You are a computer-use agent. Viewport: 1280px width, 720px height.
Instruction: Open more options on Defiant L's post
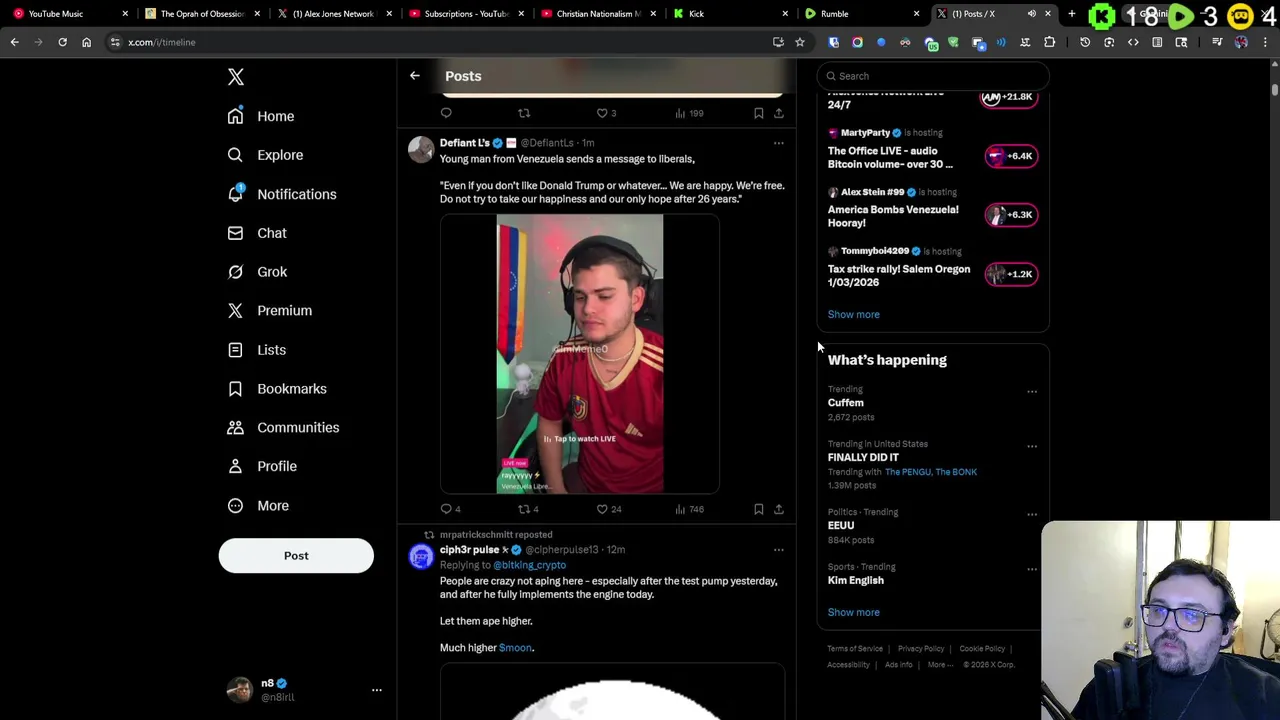coord(779,143)
